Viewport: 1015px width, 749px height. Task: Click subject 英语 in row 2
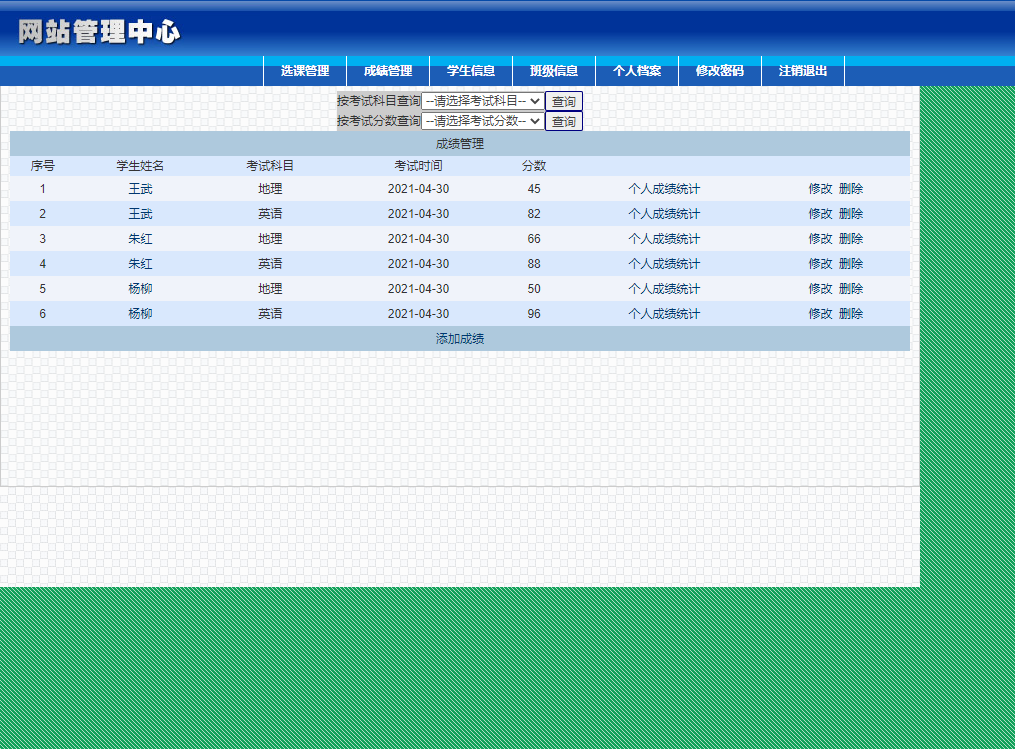tap(270, 214)
